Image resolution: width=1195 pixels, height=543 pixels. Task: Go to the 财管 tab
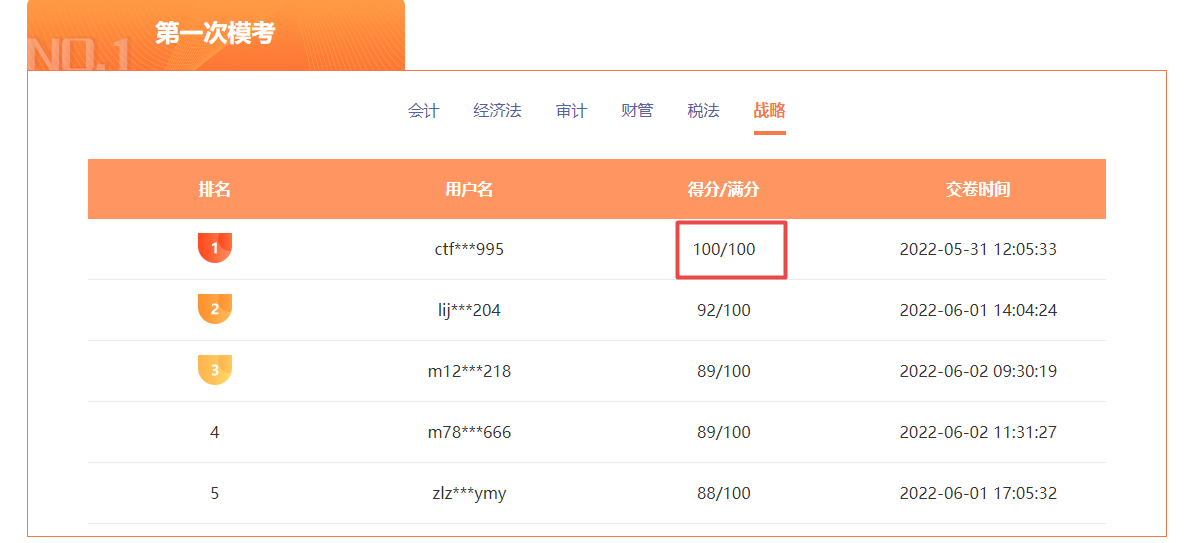(637, 111)
